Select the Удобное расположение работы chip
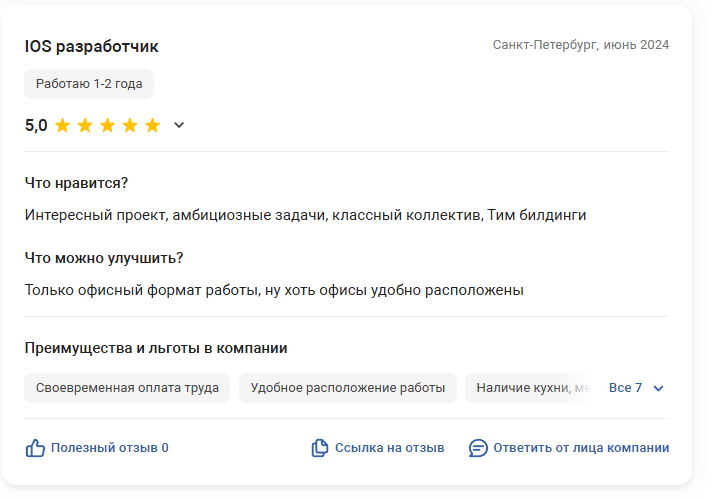 click(348, 388)
